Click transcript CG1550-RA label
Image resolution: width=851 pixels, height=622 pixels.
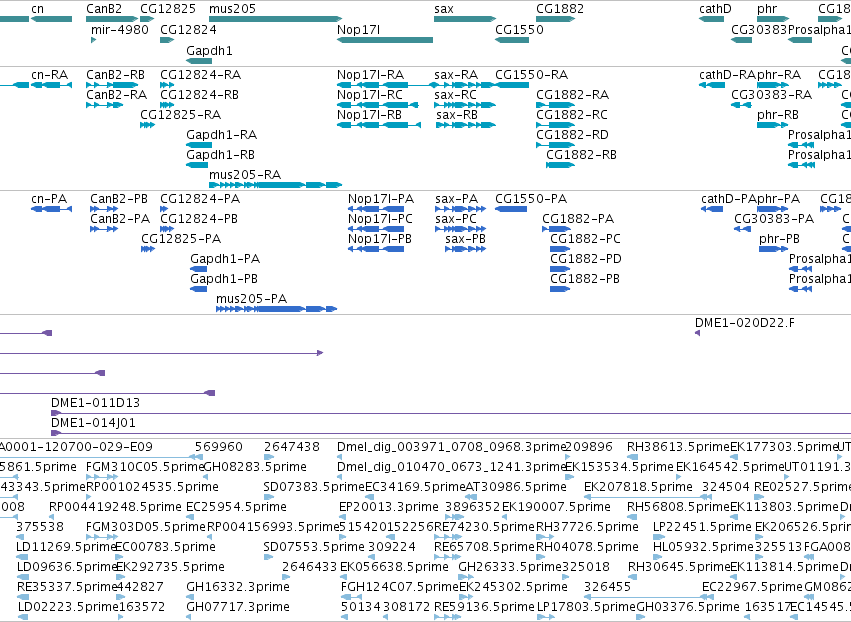pos(531,74)
